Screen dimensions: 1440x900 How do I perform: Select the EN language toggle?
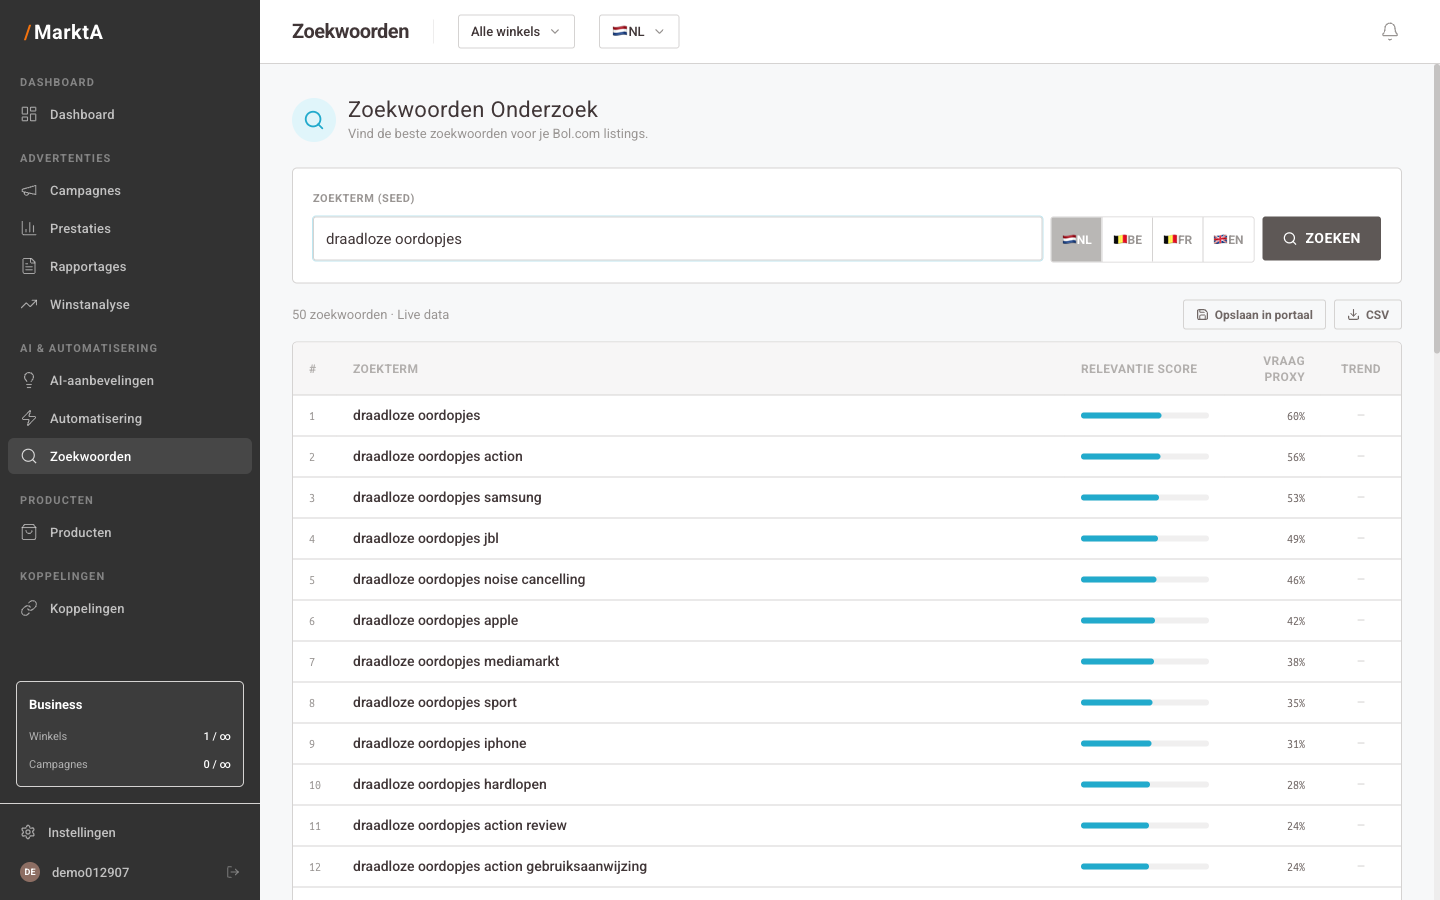[1228, 239]
